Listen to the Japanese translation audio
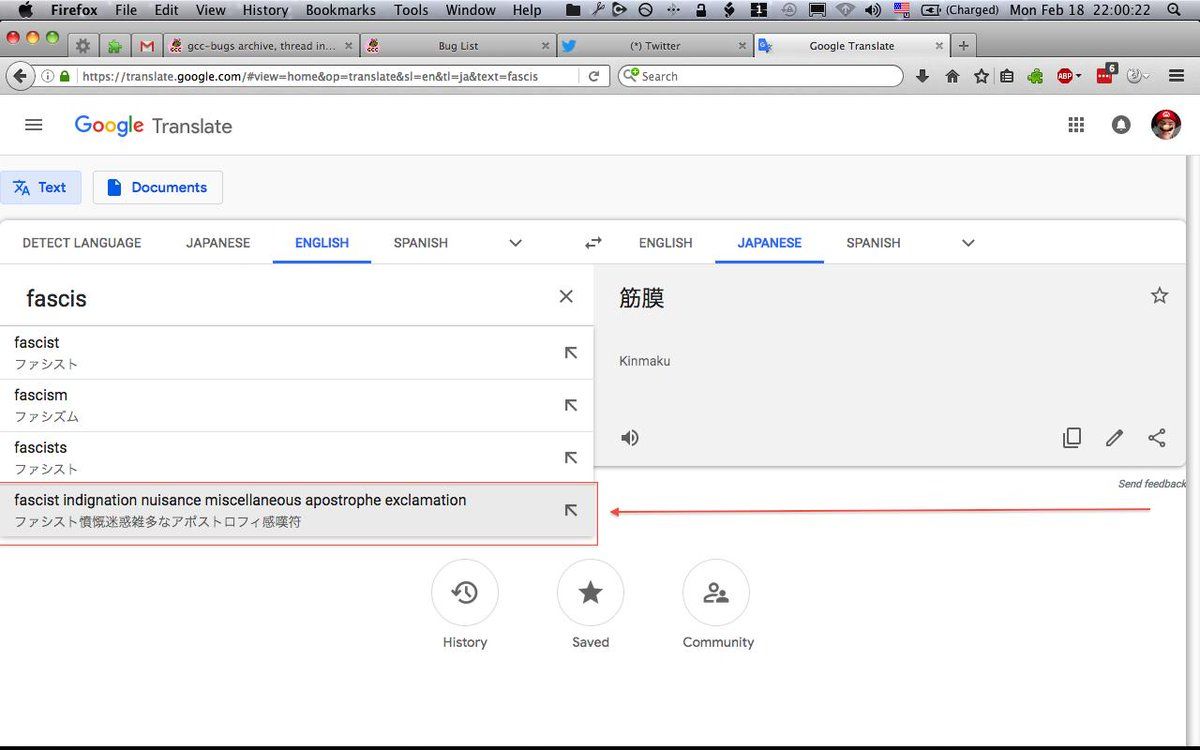This screenshot has height=750, width=1200. [x=630, y=438]
